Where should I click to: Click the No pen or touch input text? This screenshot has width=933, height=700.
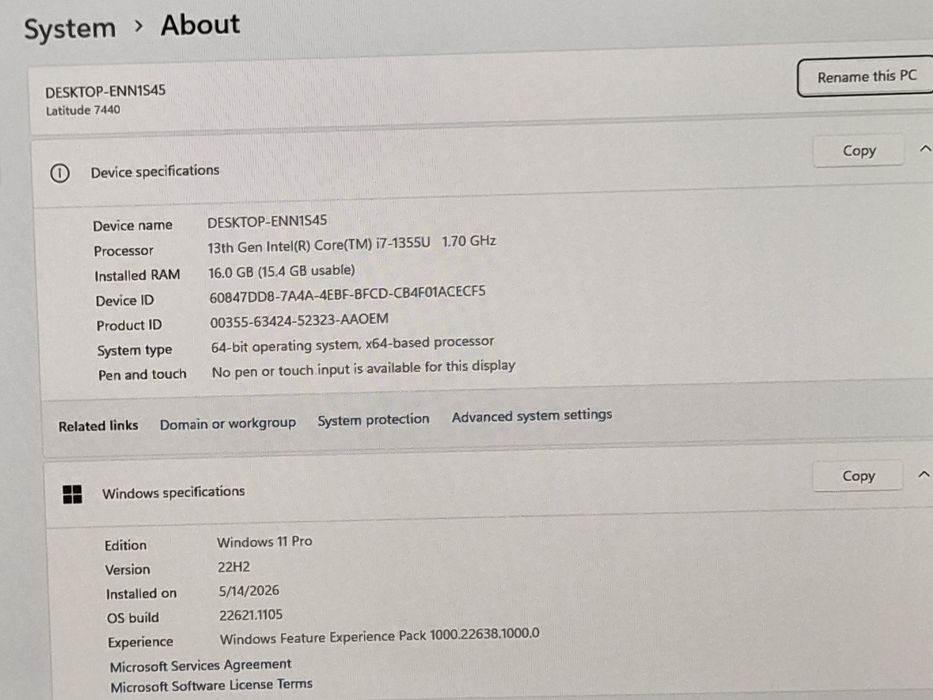click(x=364, y=368)
